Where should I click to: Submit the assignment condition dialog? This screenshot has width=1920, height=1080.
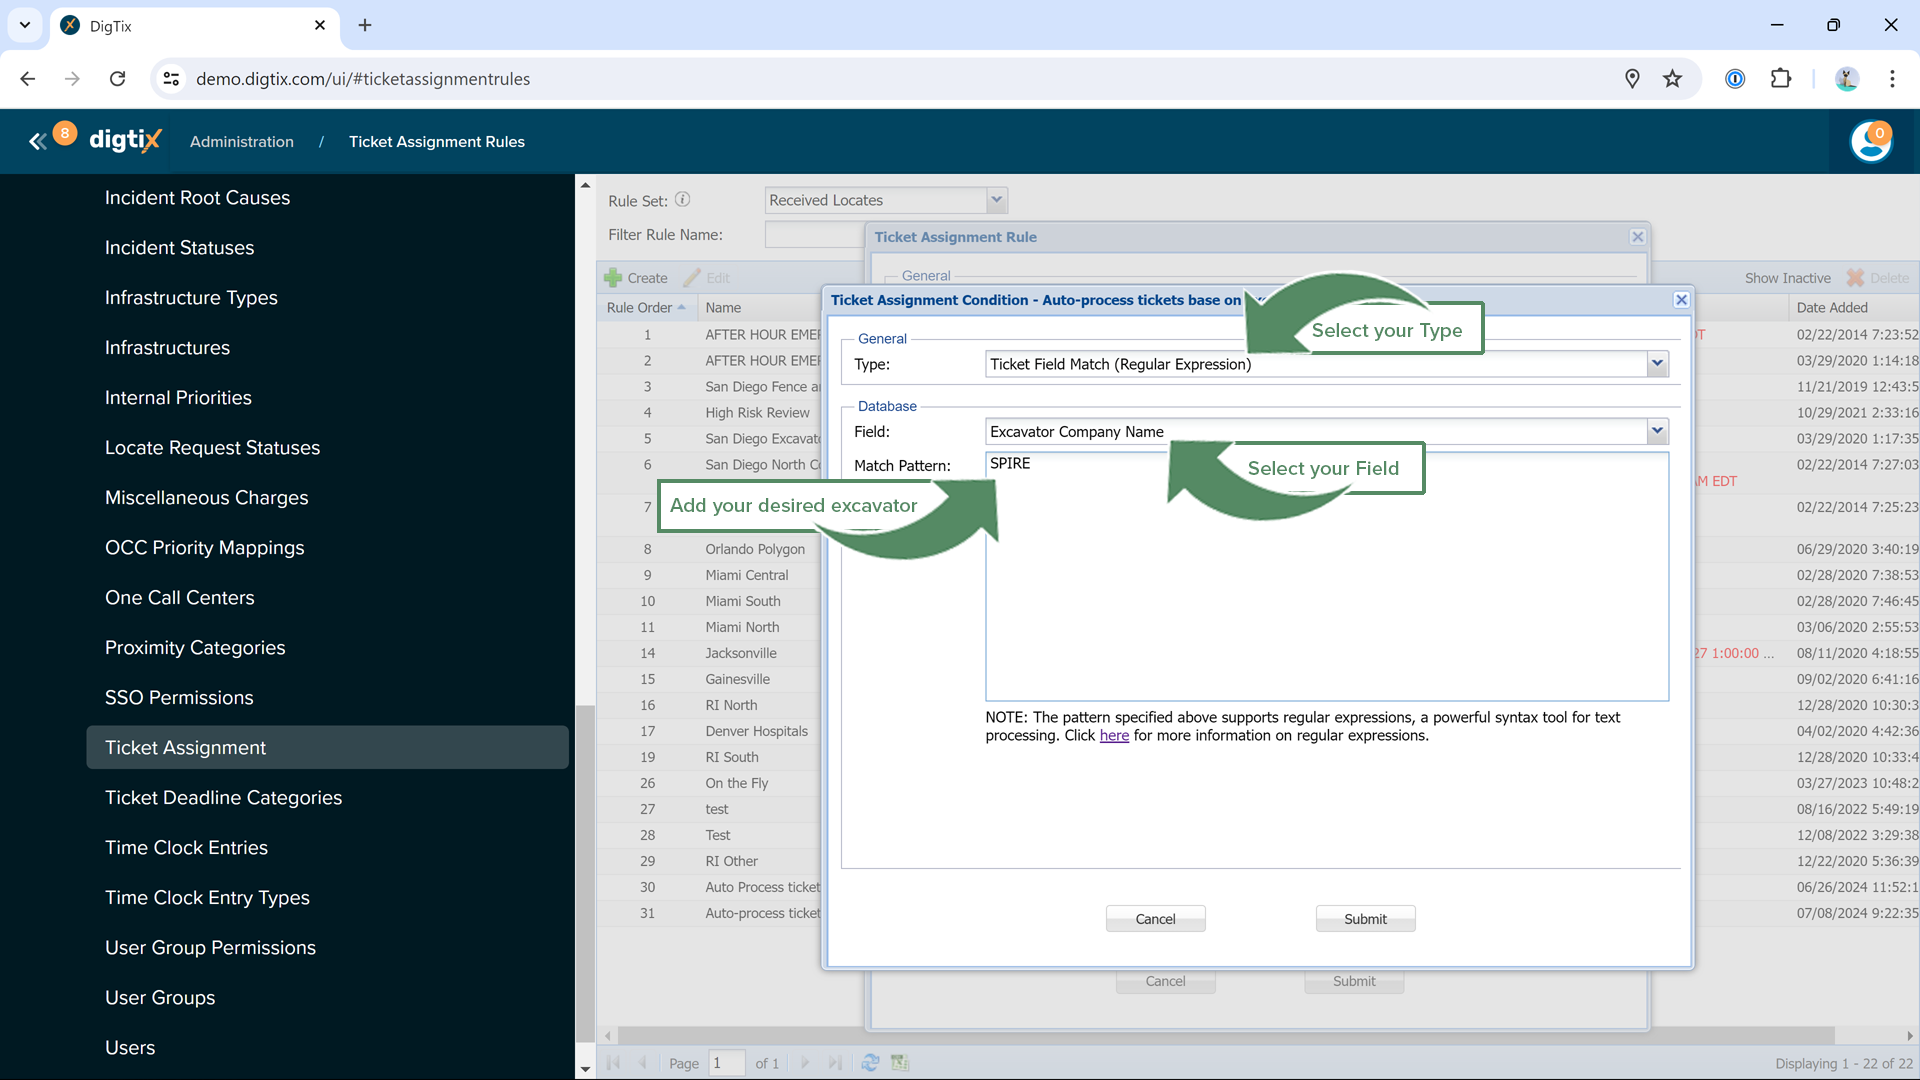click(1364, 919)
